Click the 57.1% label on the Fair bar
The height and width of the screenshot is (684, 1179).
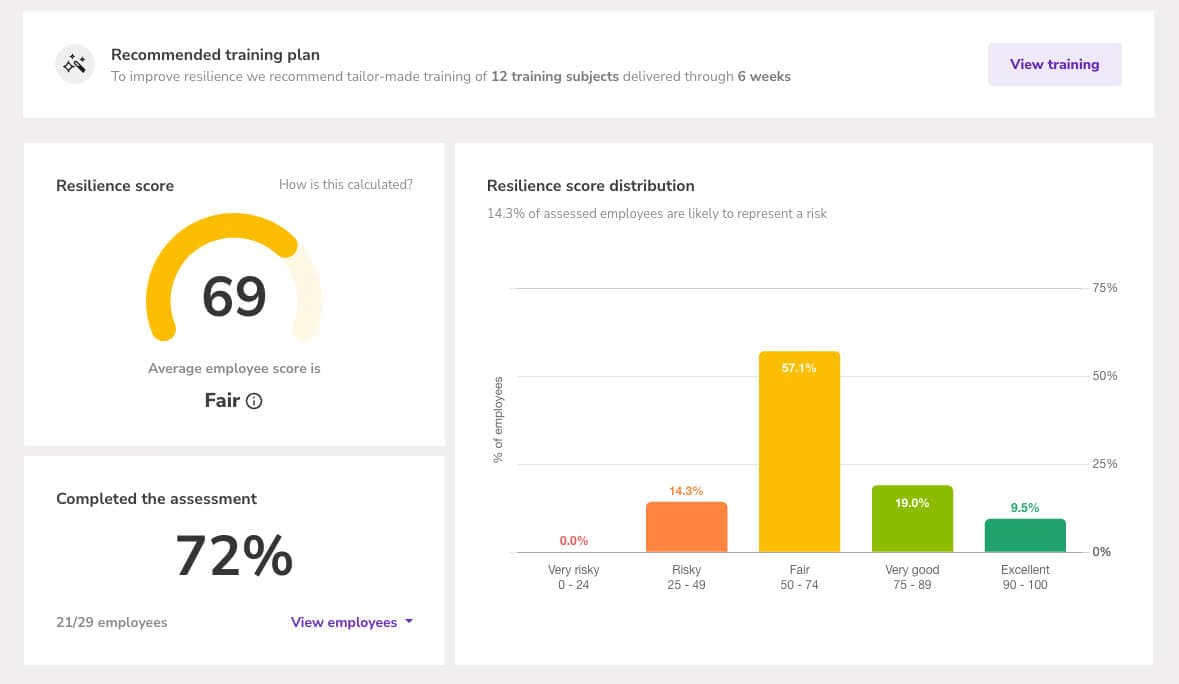click(799, 368)
